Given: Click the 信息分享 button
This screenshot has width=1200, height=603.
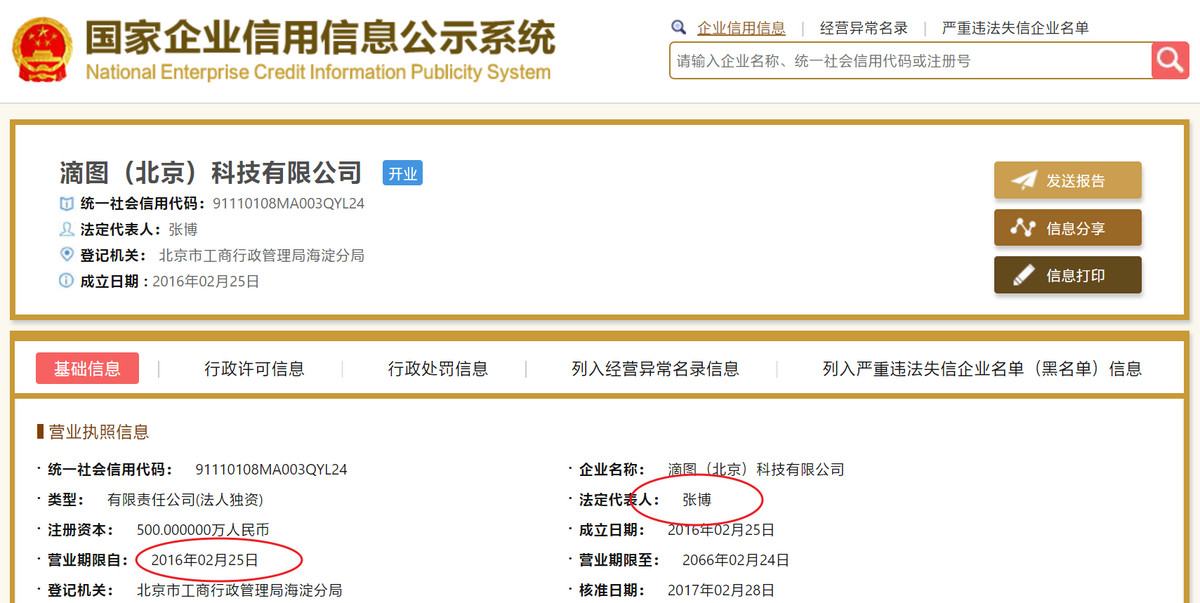Looking at the screenshot, I should point(1067,228).
